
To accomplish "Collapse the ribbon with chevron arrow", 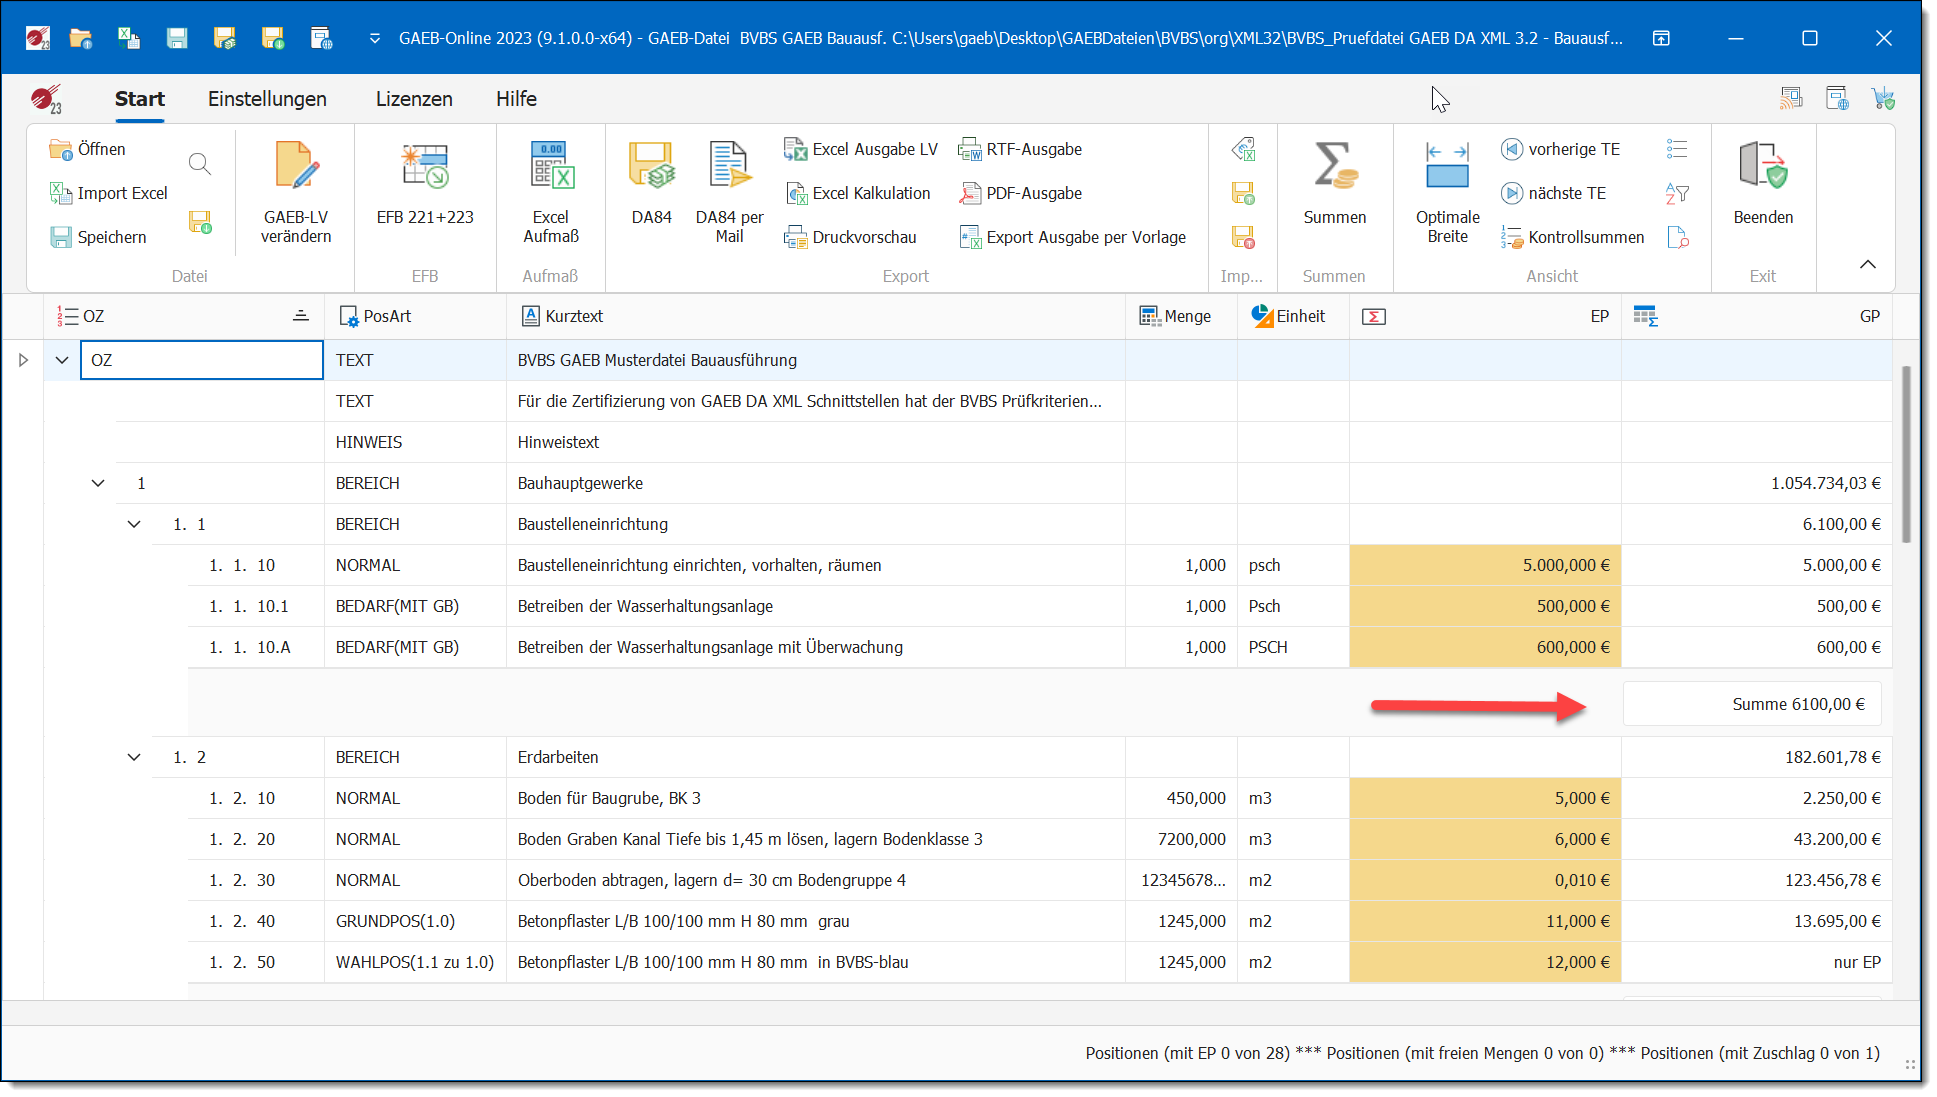I will [1867, 264].
